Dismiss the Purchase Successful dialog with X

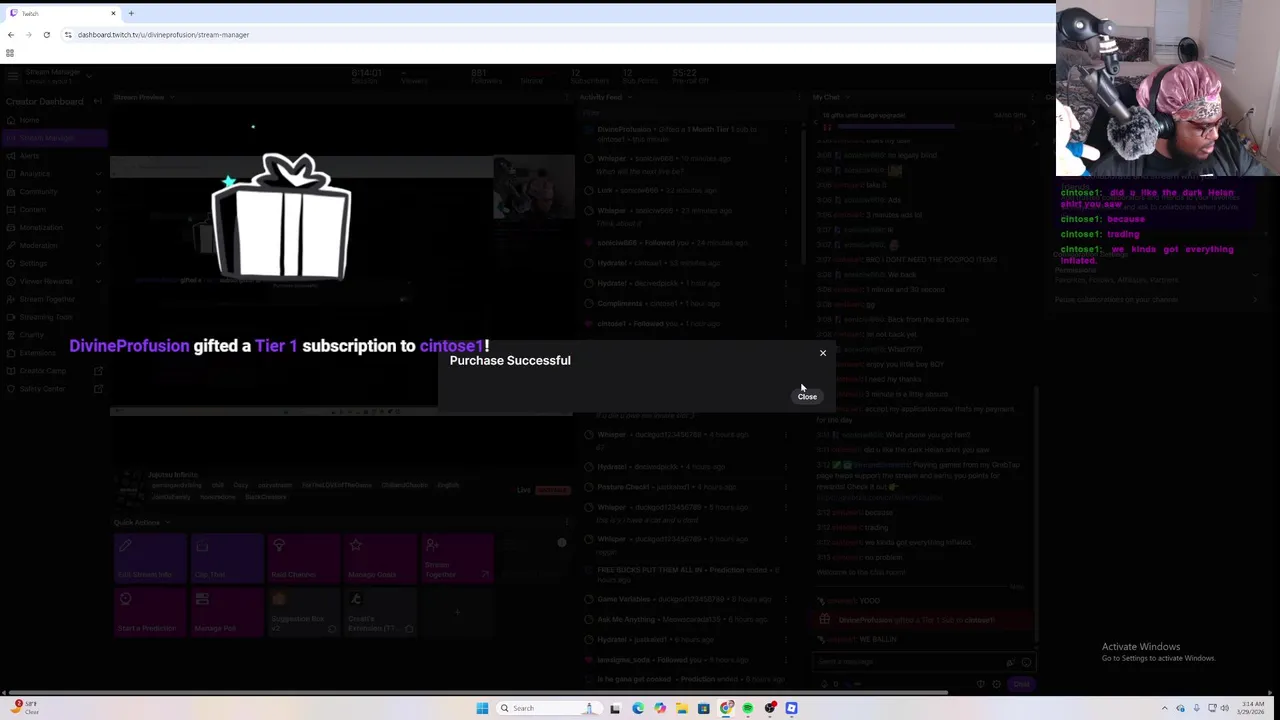click(x=823, y=353)
